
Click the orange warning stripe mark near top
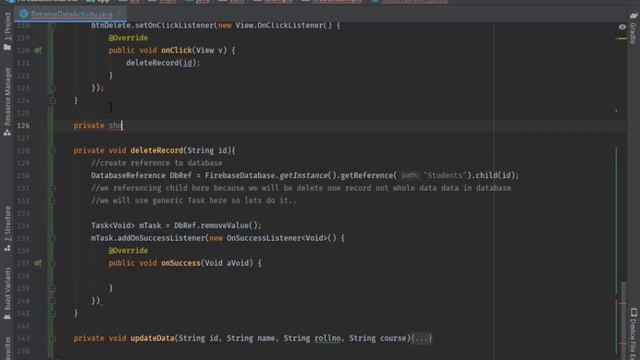(622, 39)
